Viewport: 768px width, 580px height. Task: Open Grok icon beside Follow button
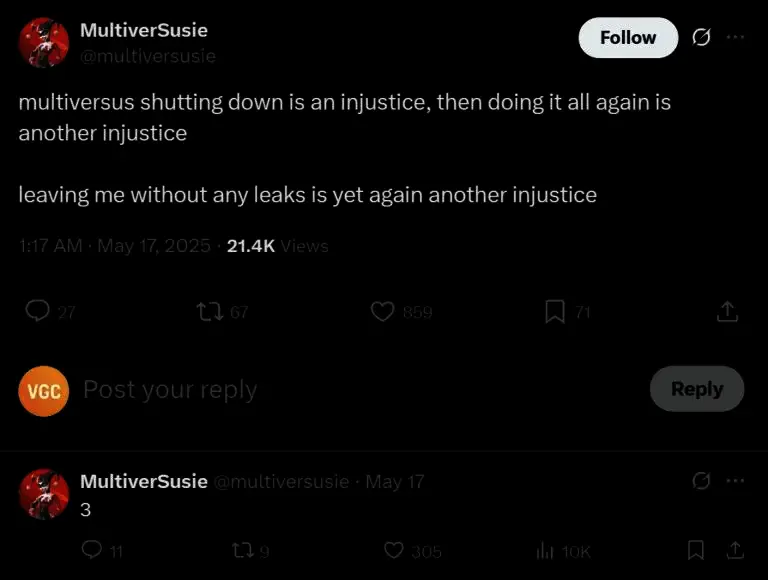click(701, 37)
